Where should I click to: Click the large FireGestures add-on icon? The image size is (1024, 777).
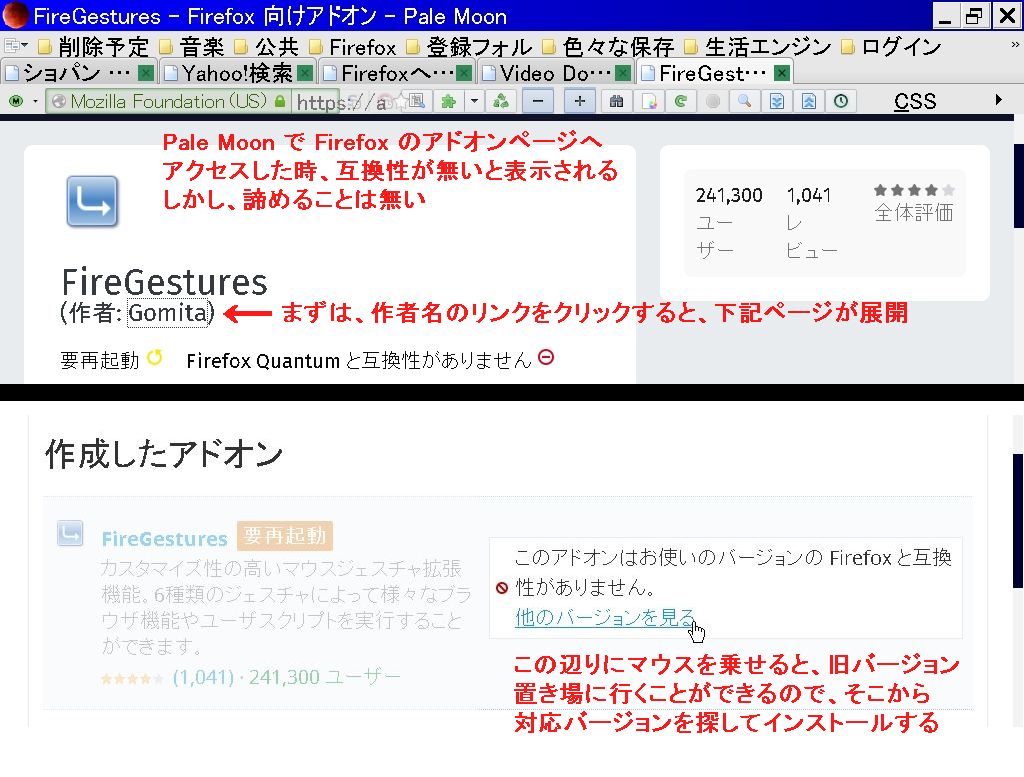pos(92,201)
